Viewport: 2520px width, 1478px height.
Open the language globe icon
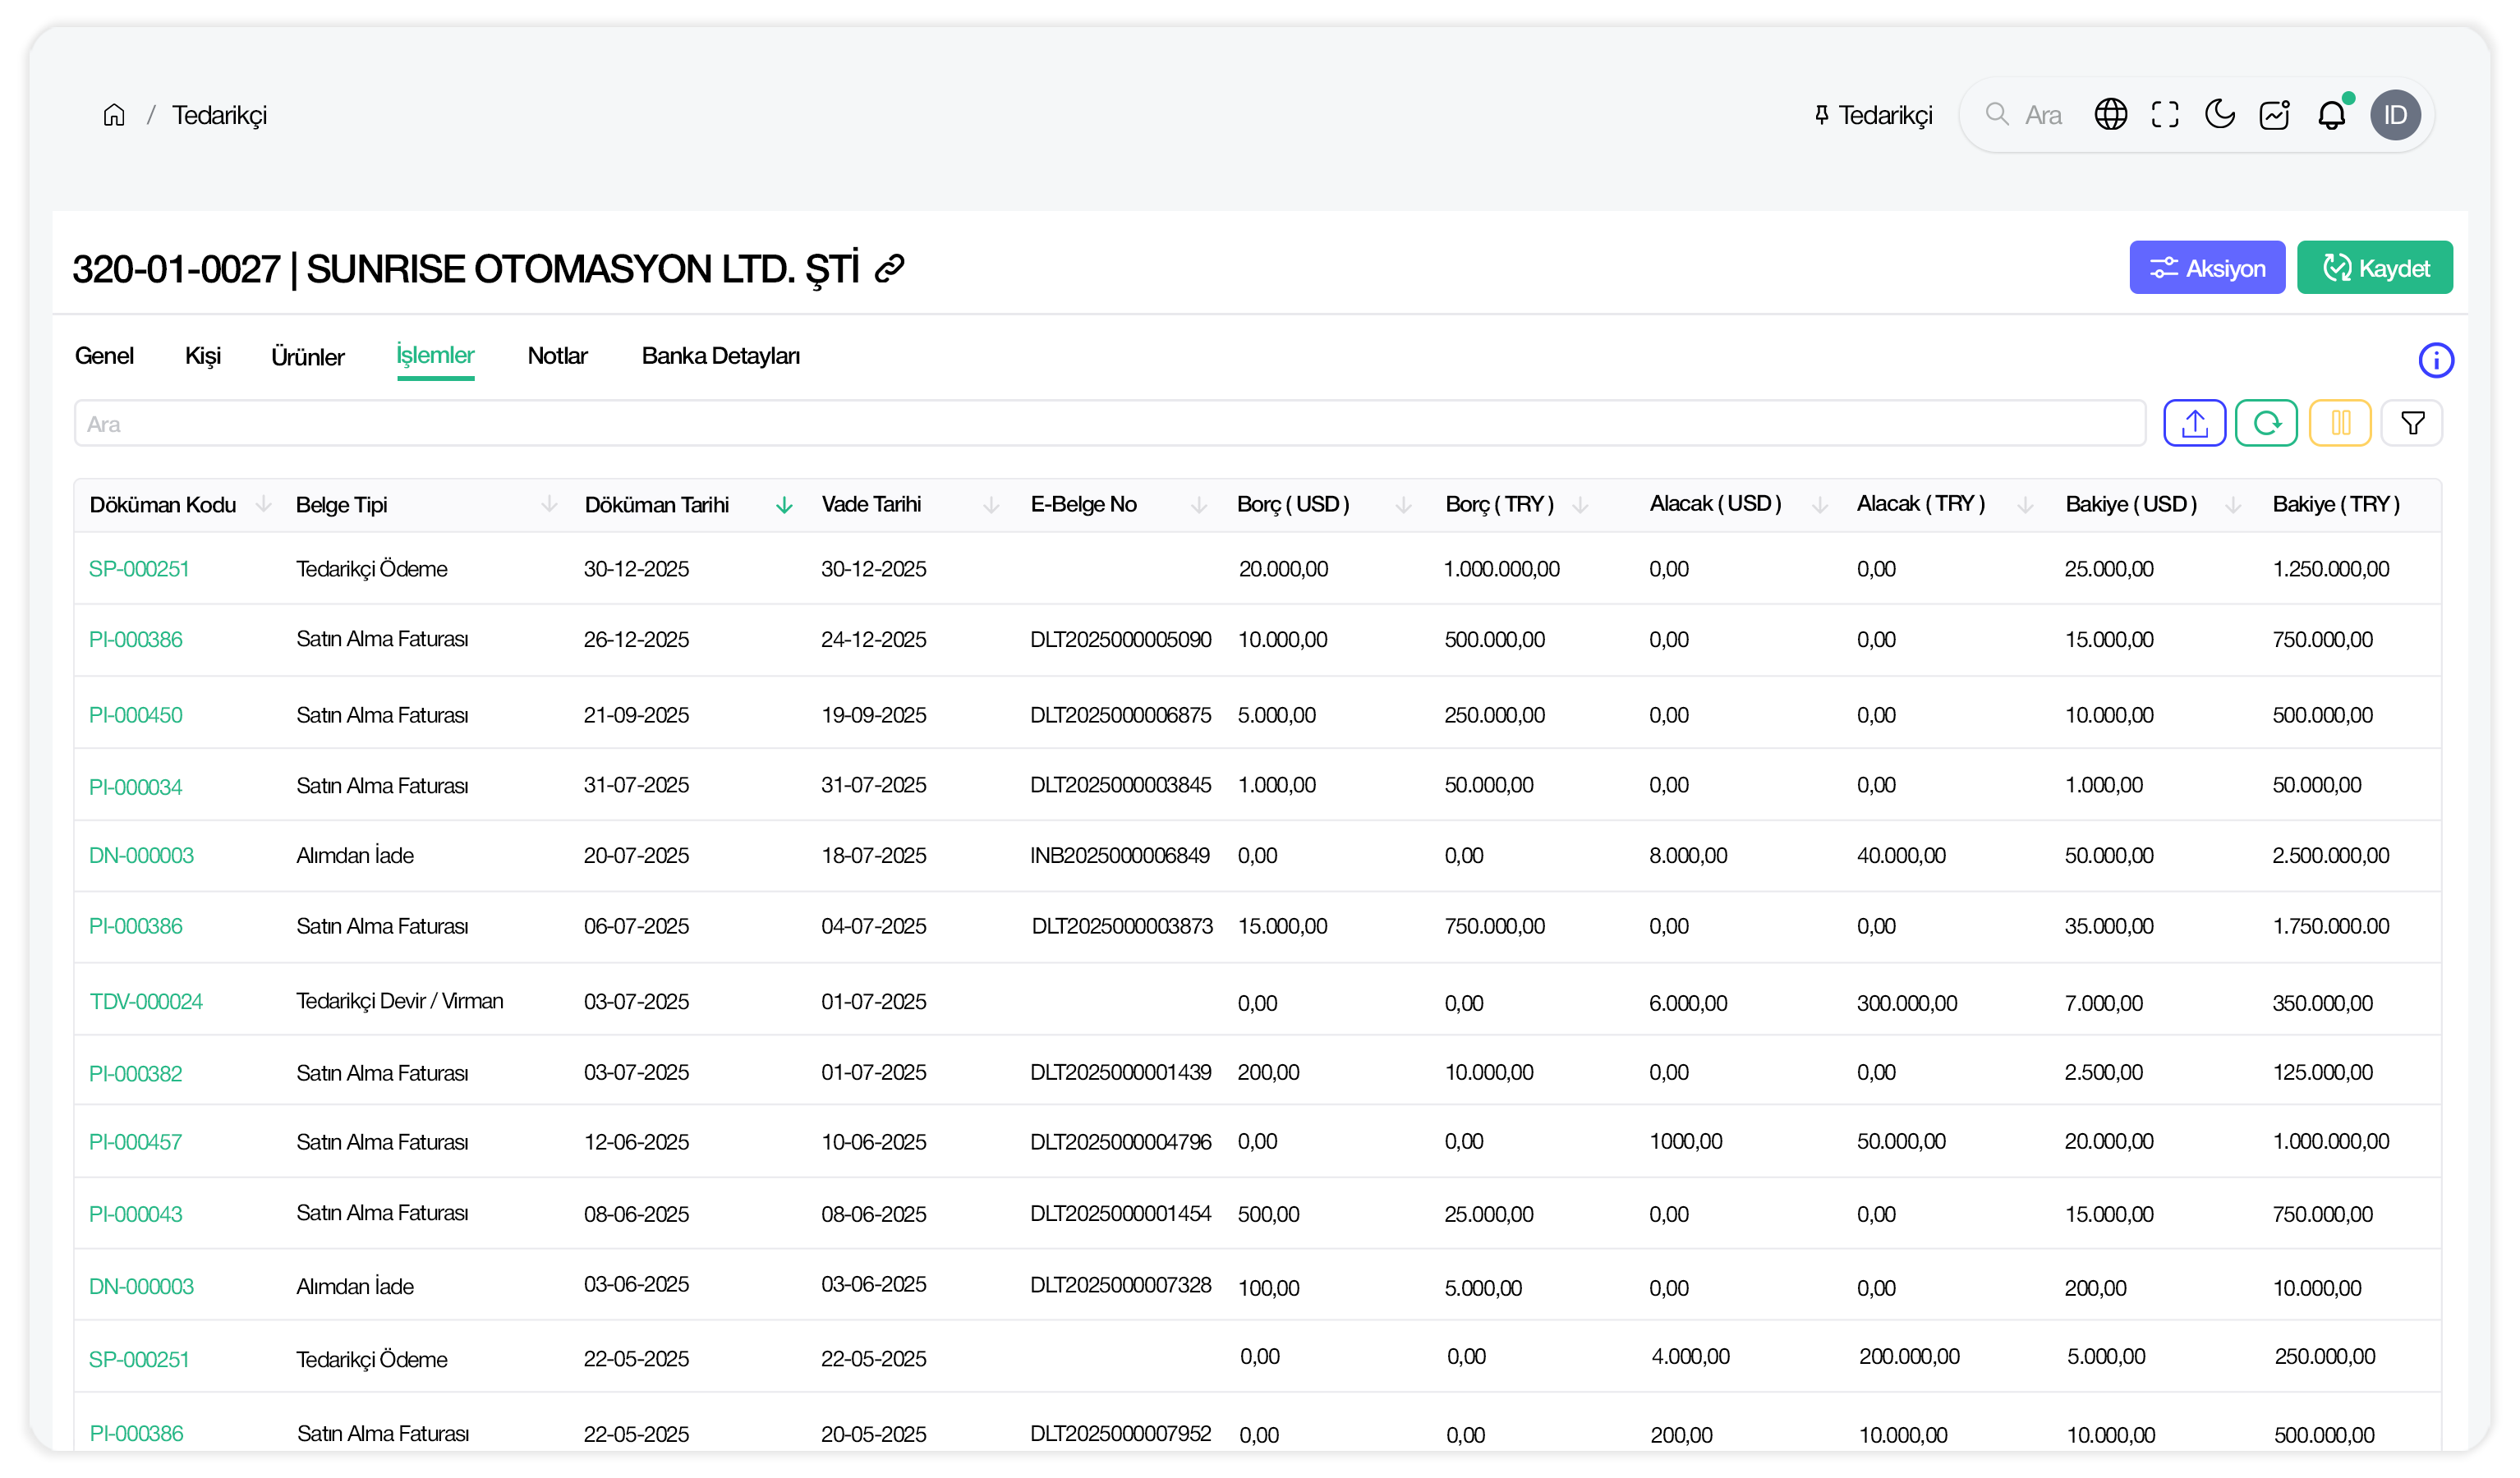pyautogui.click(x=2110, y=115)
